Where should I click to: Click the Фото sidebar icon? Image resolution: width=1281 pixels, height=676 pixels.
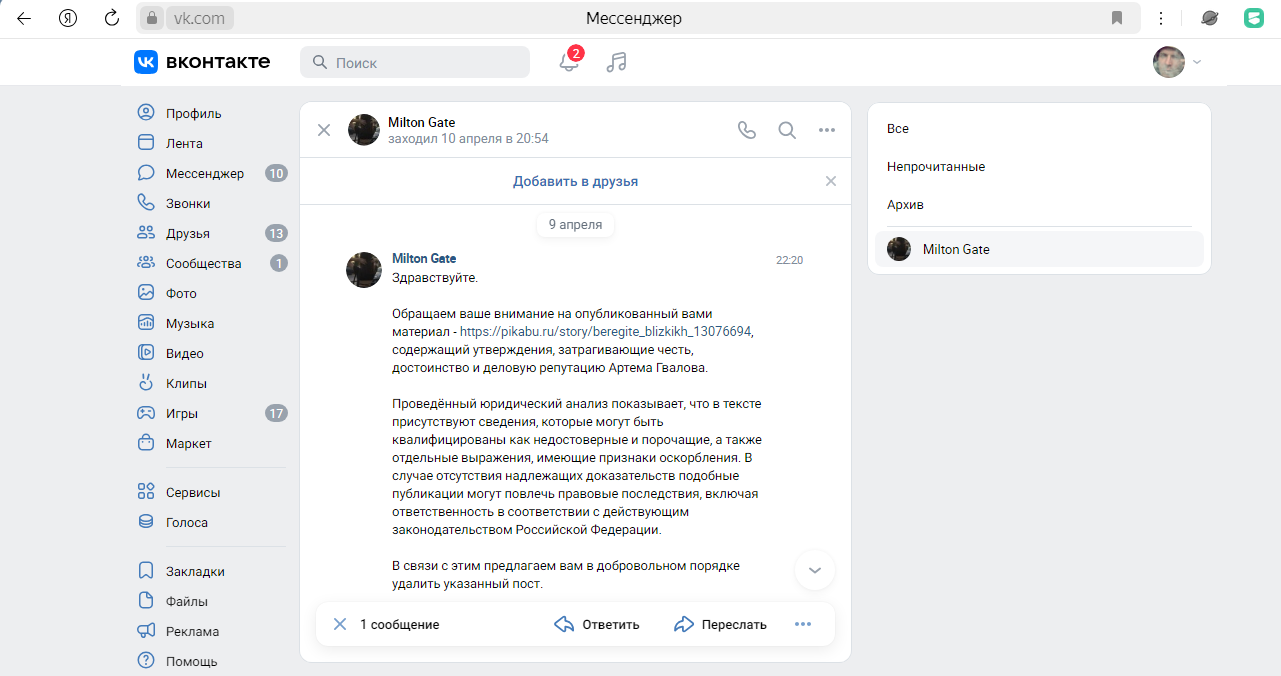(x=146, y=293)
